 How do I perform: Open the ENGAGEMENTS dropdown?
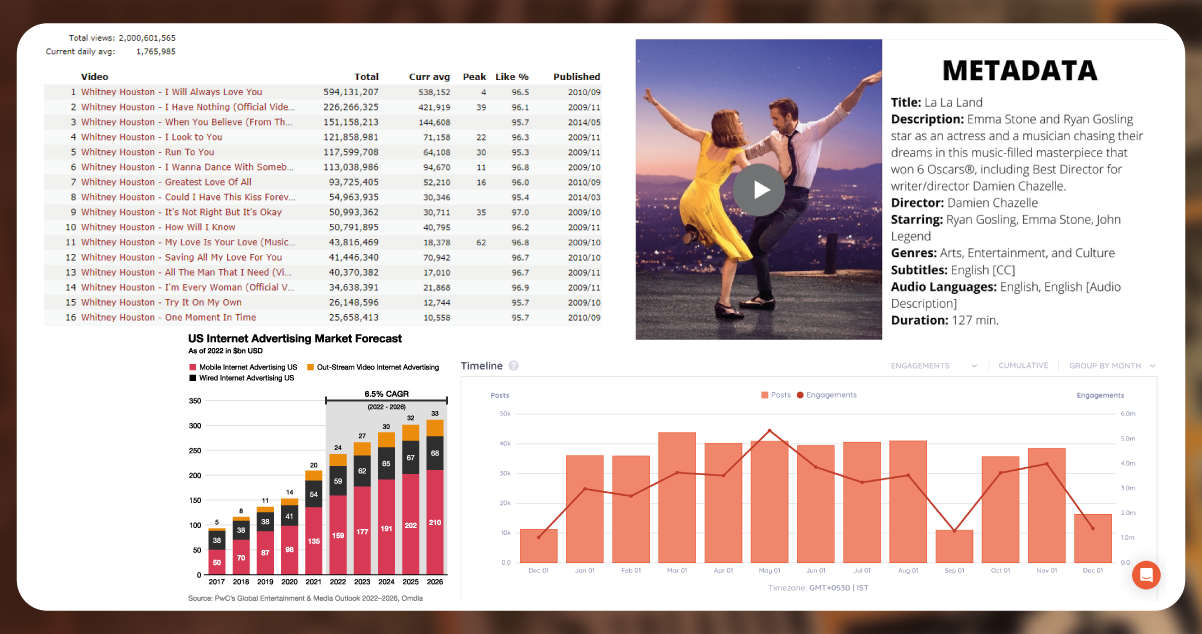[934, 366]
